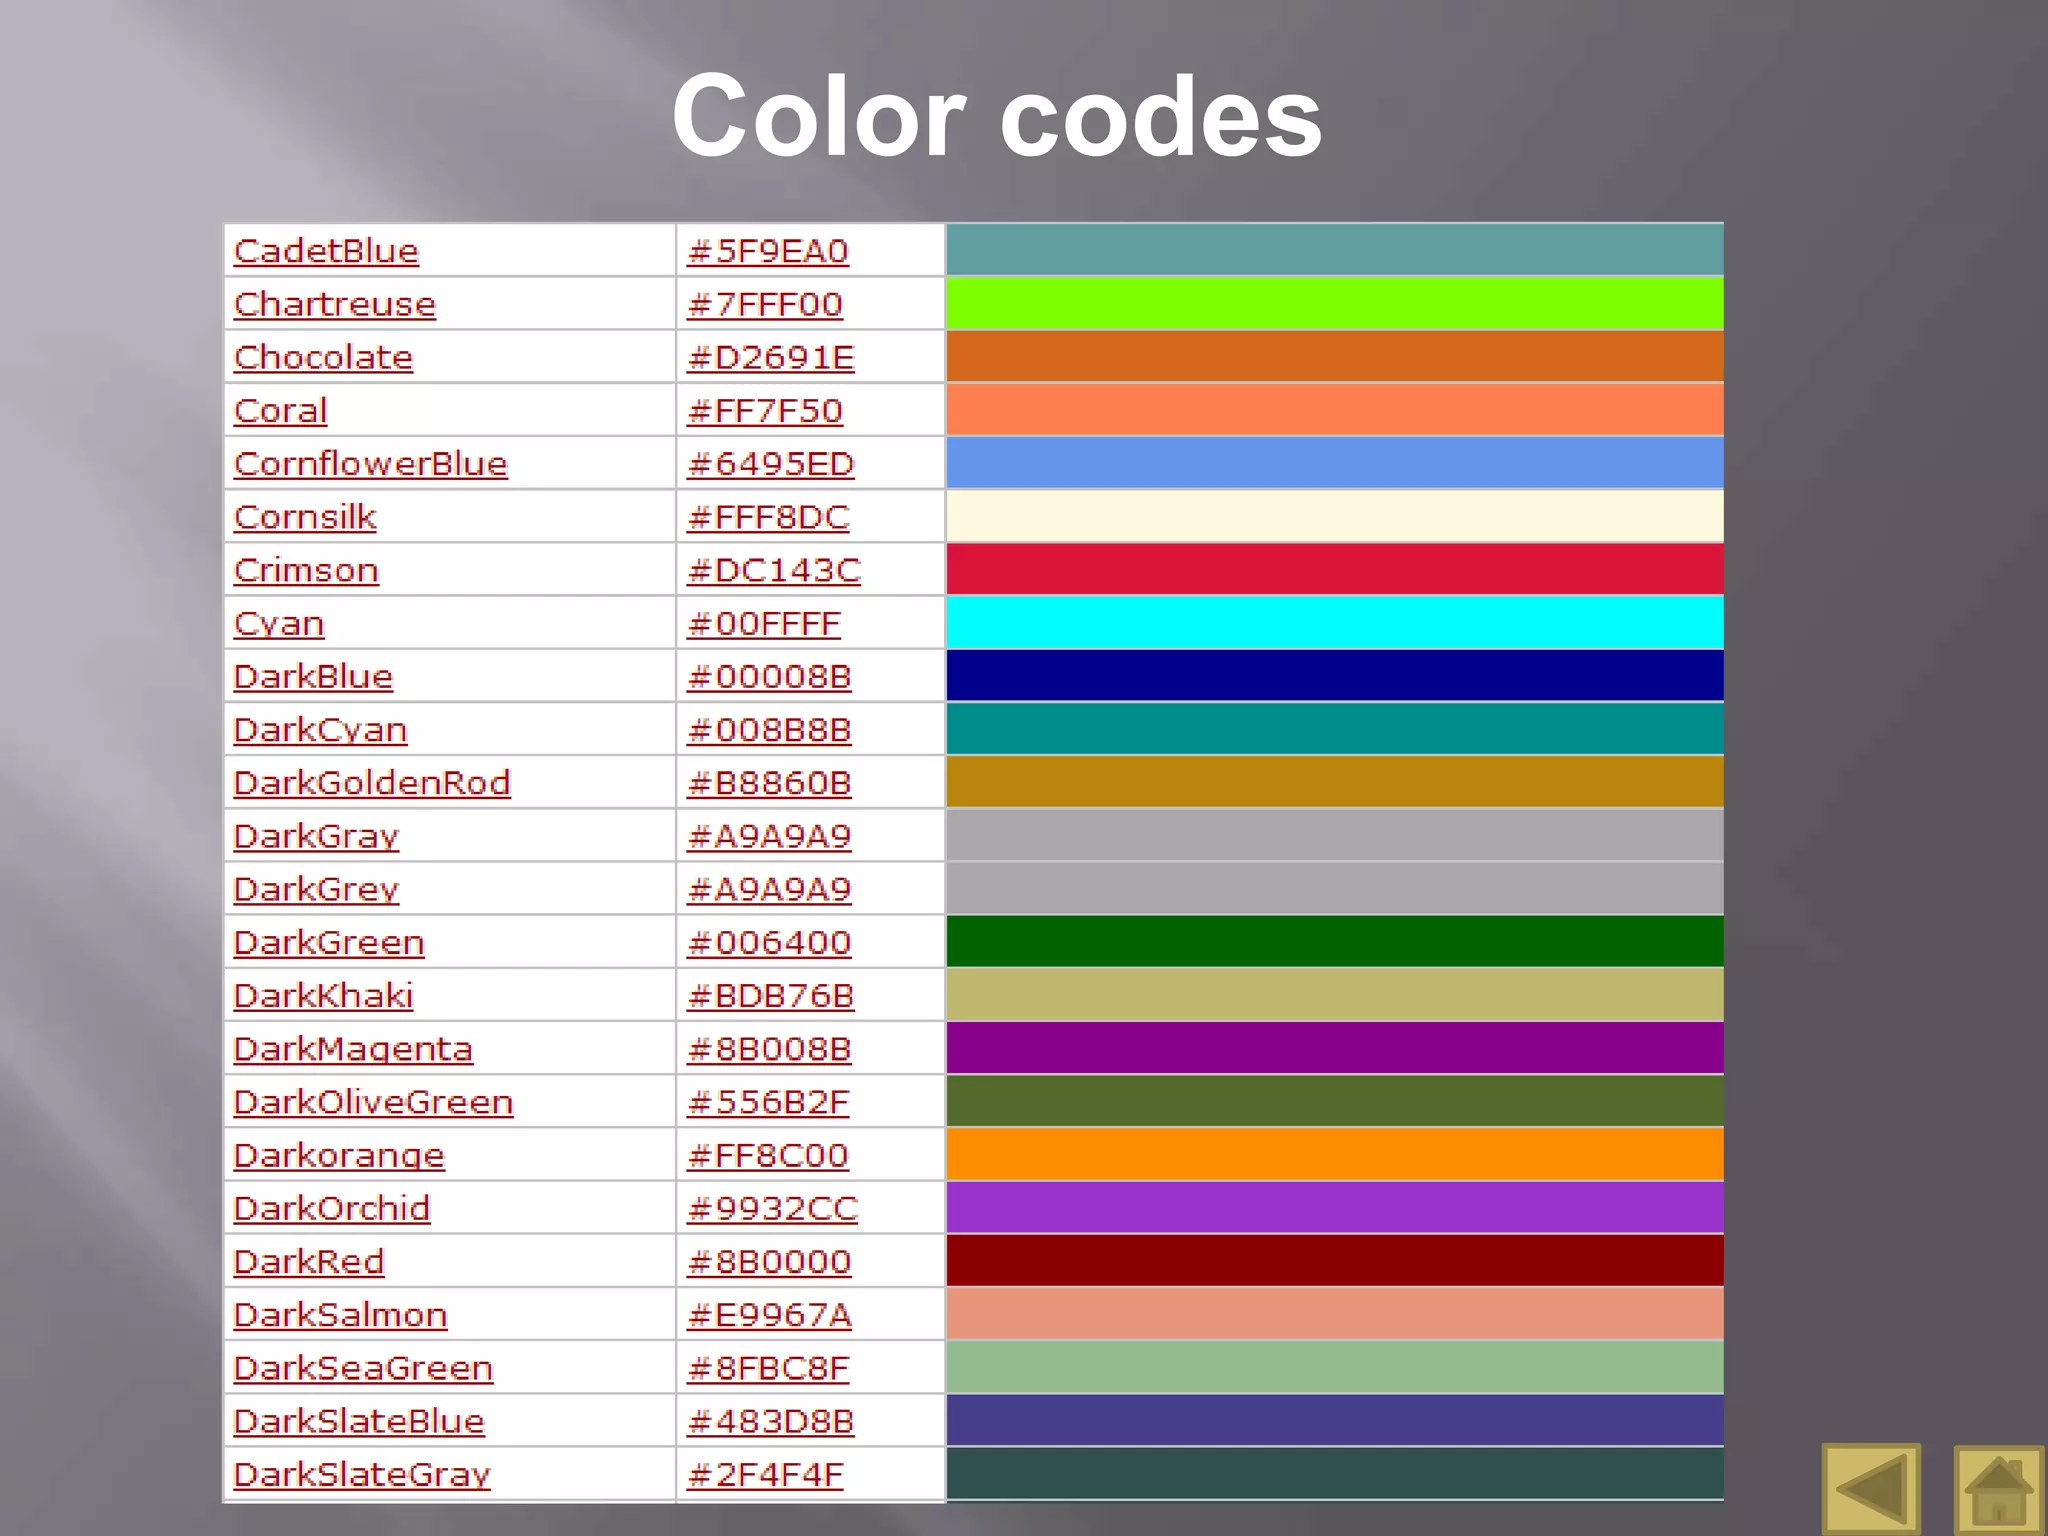This screenshot has height=1536, width=2048.
Task: Click hex code #FFF8DC
Action: click(x=768, y=517)
